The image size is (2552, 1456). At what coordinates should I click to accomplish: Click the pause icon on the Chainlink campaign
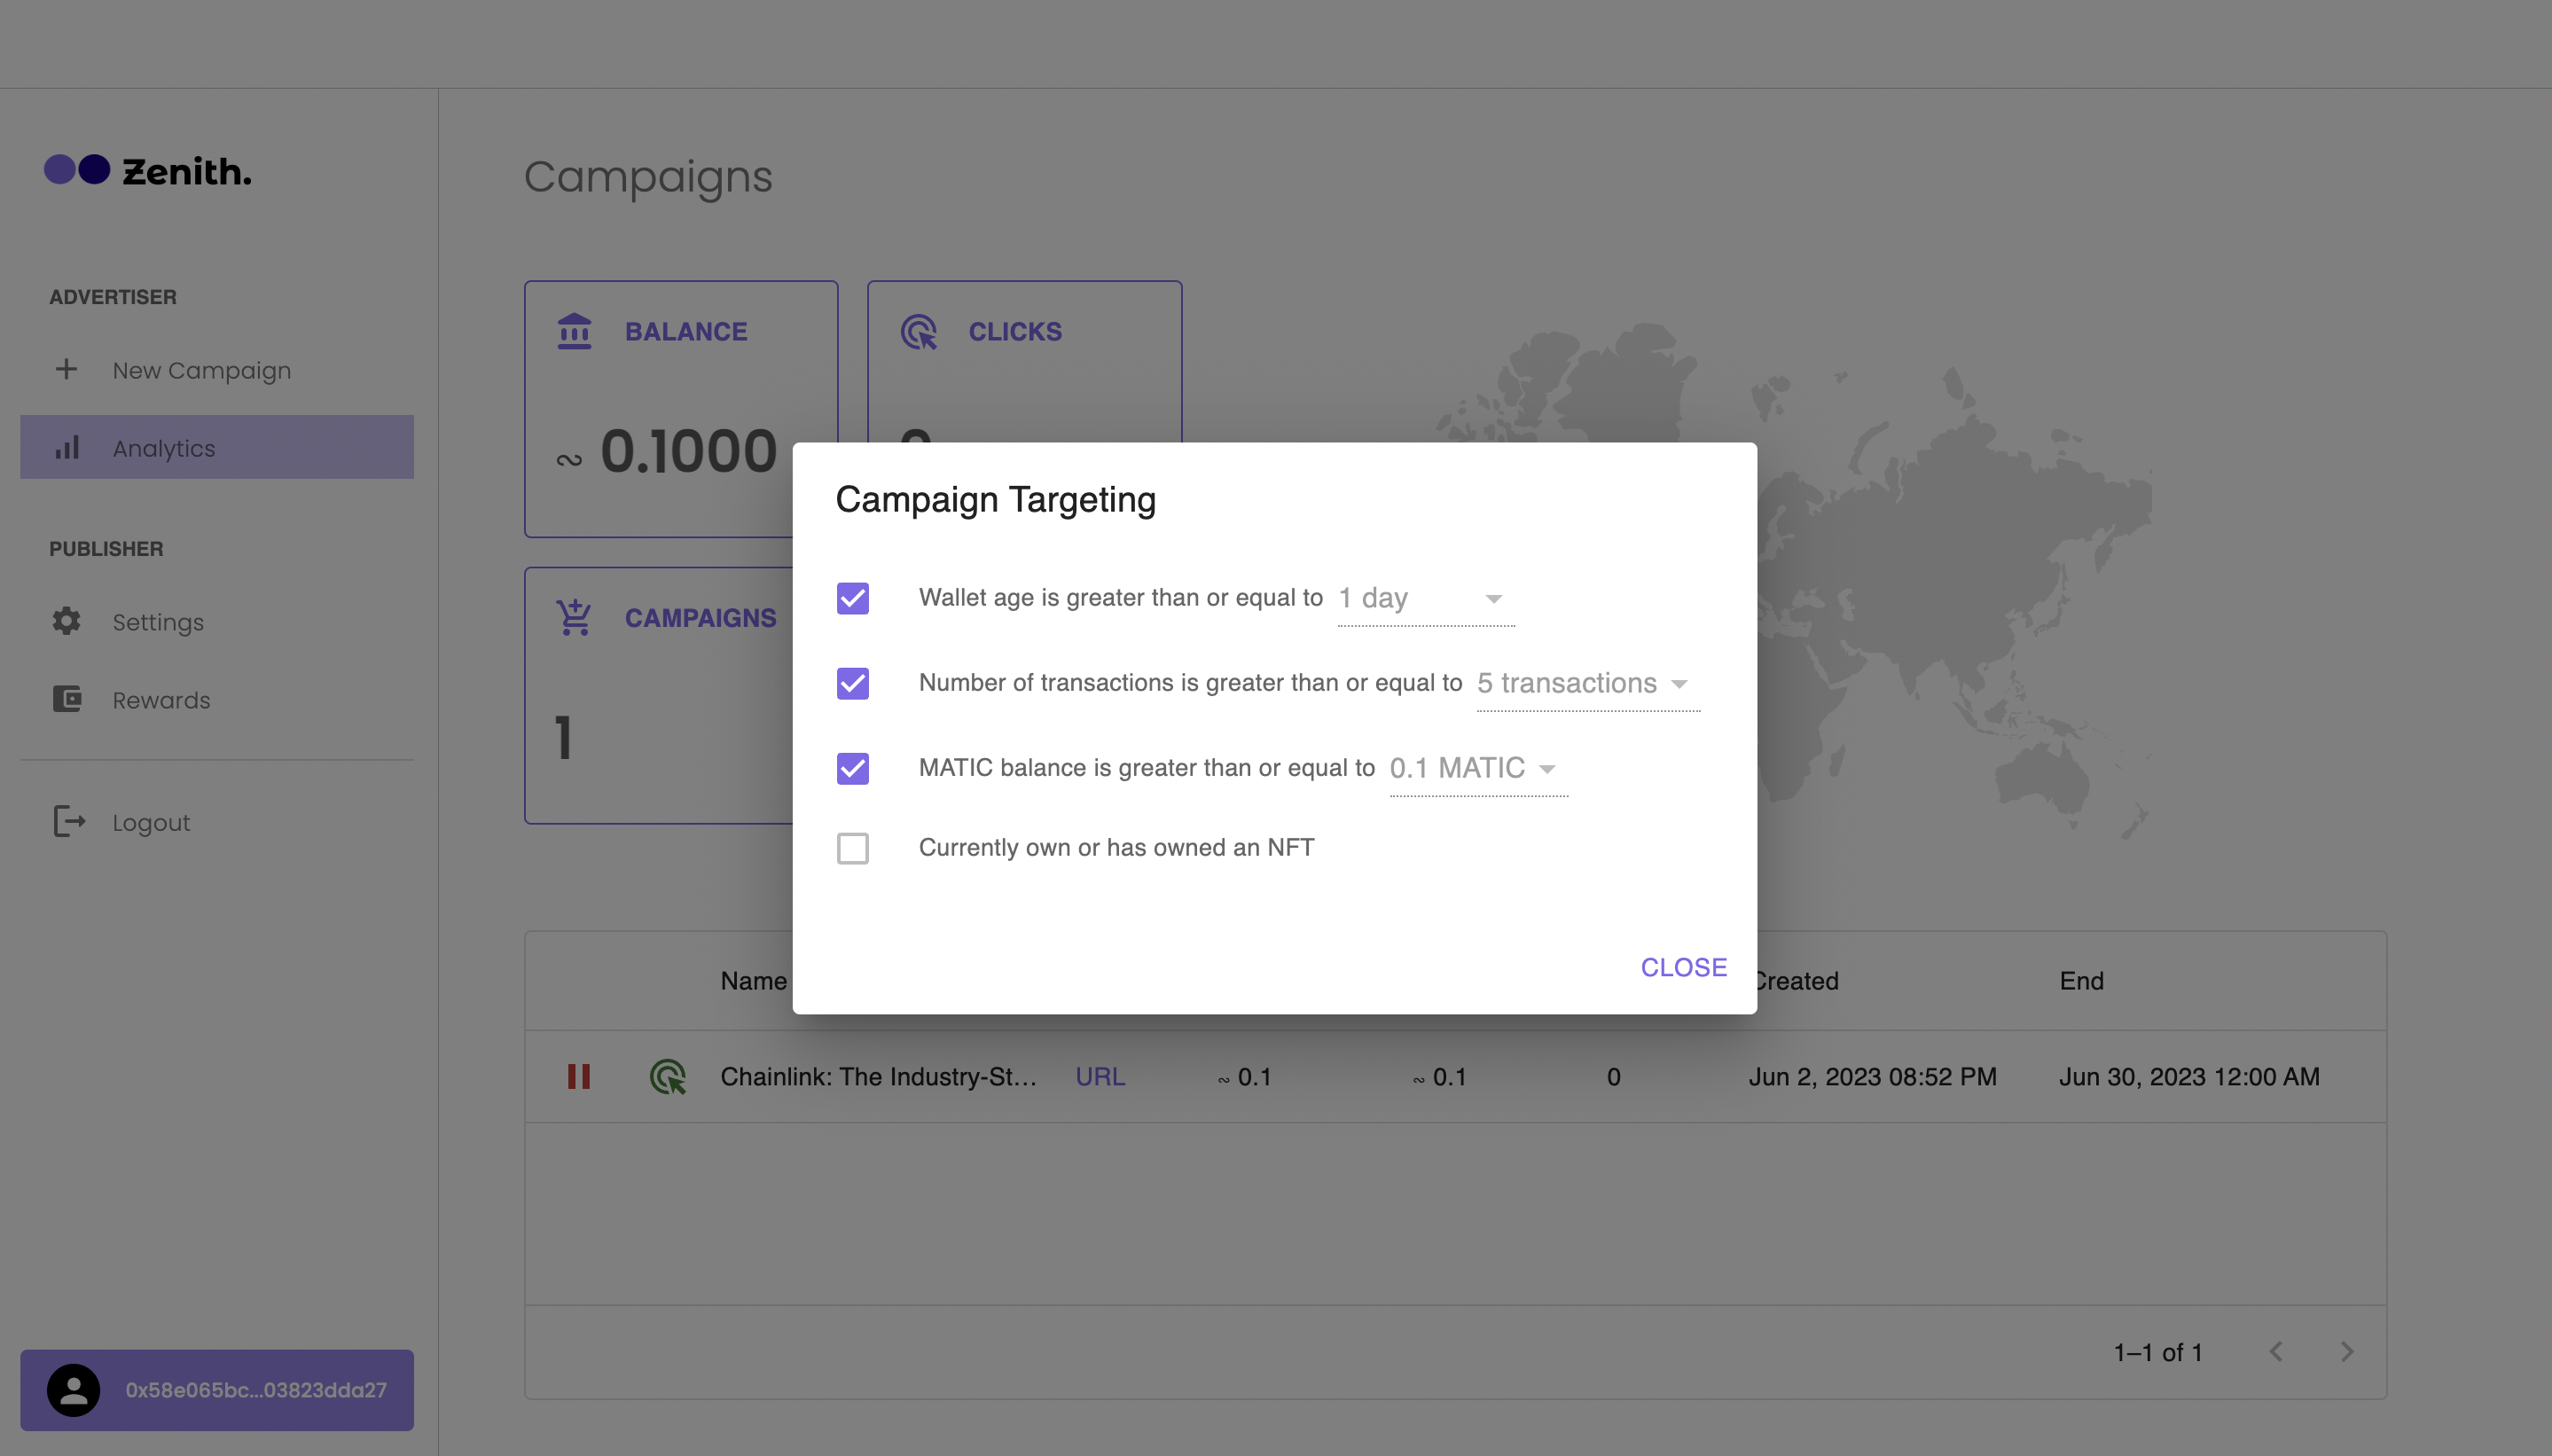(578, 1077)
